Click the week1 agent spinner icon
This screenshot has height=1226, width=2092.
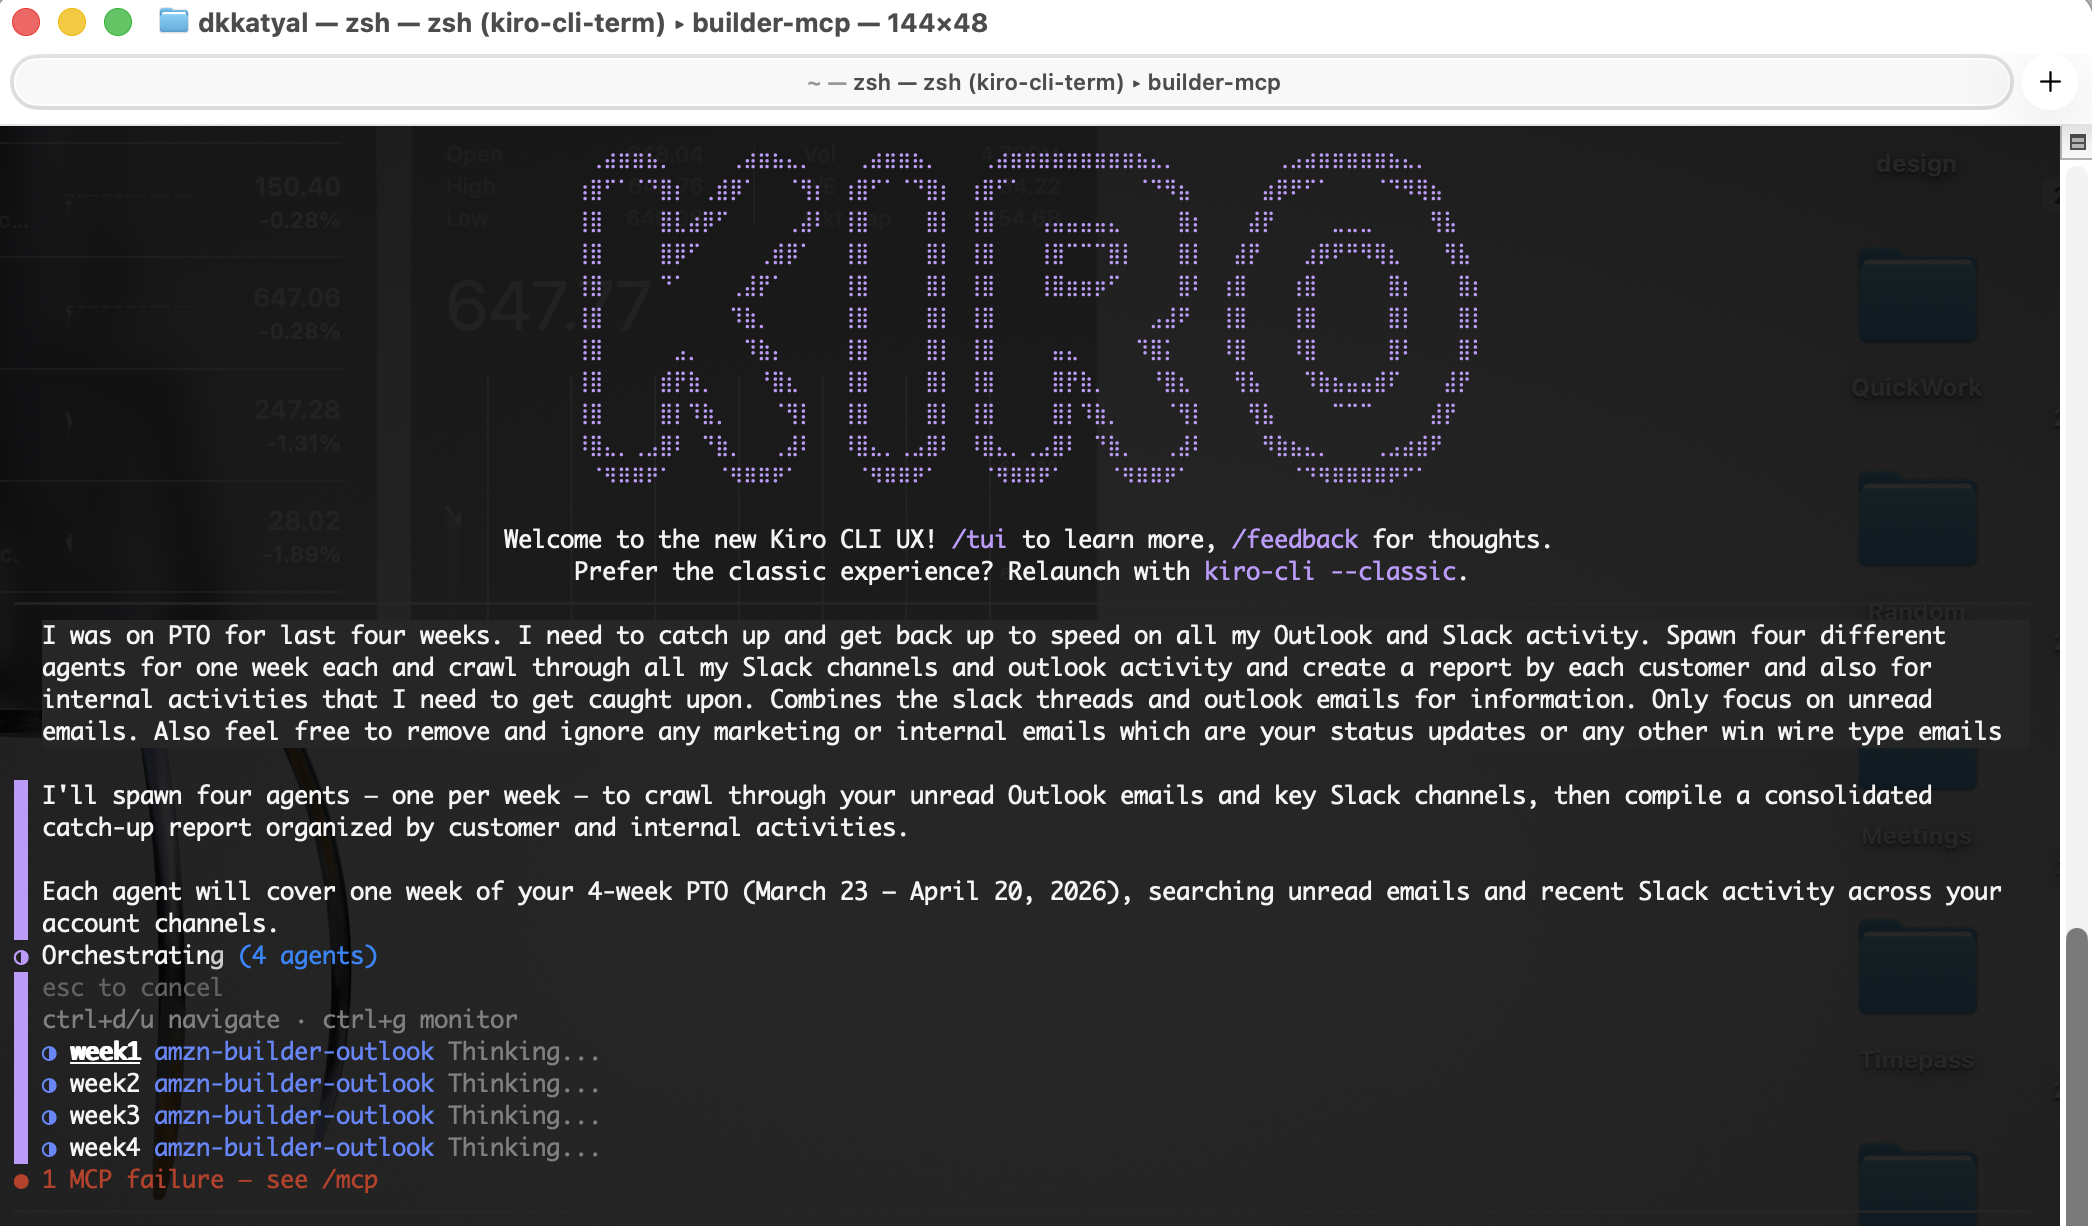49,1052
